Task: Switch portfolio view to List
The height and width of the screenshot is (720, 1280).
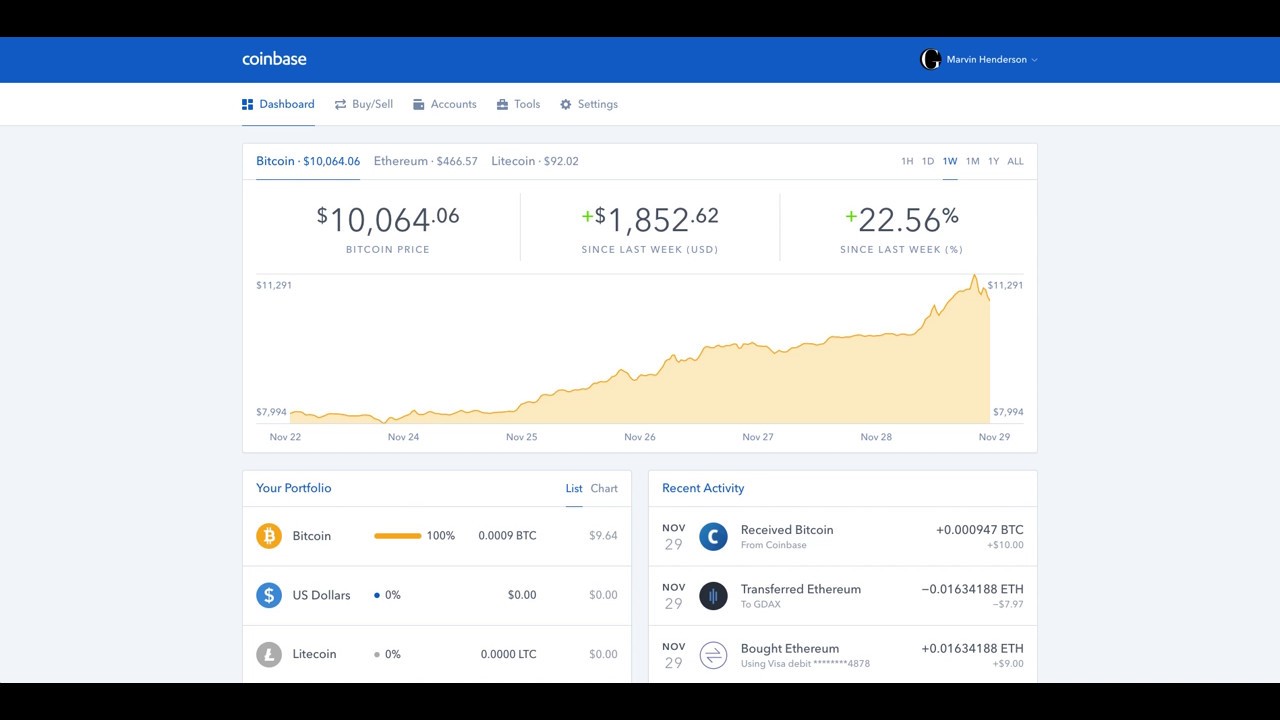Action: 574,488
